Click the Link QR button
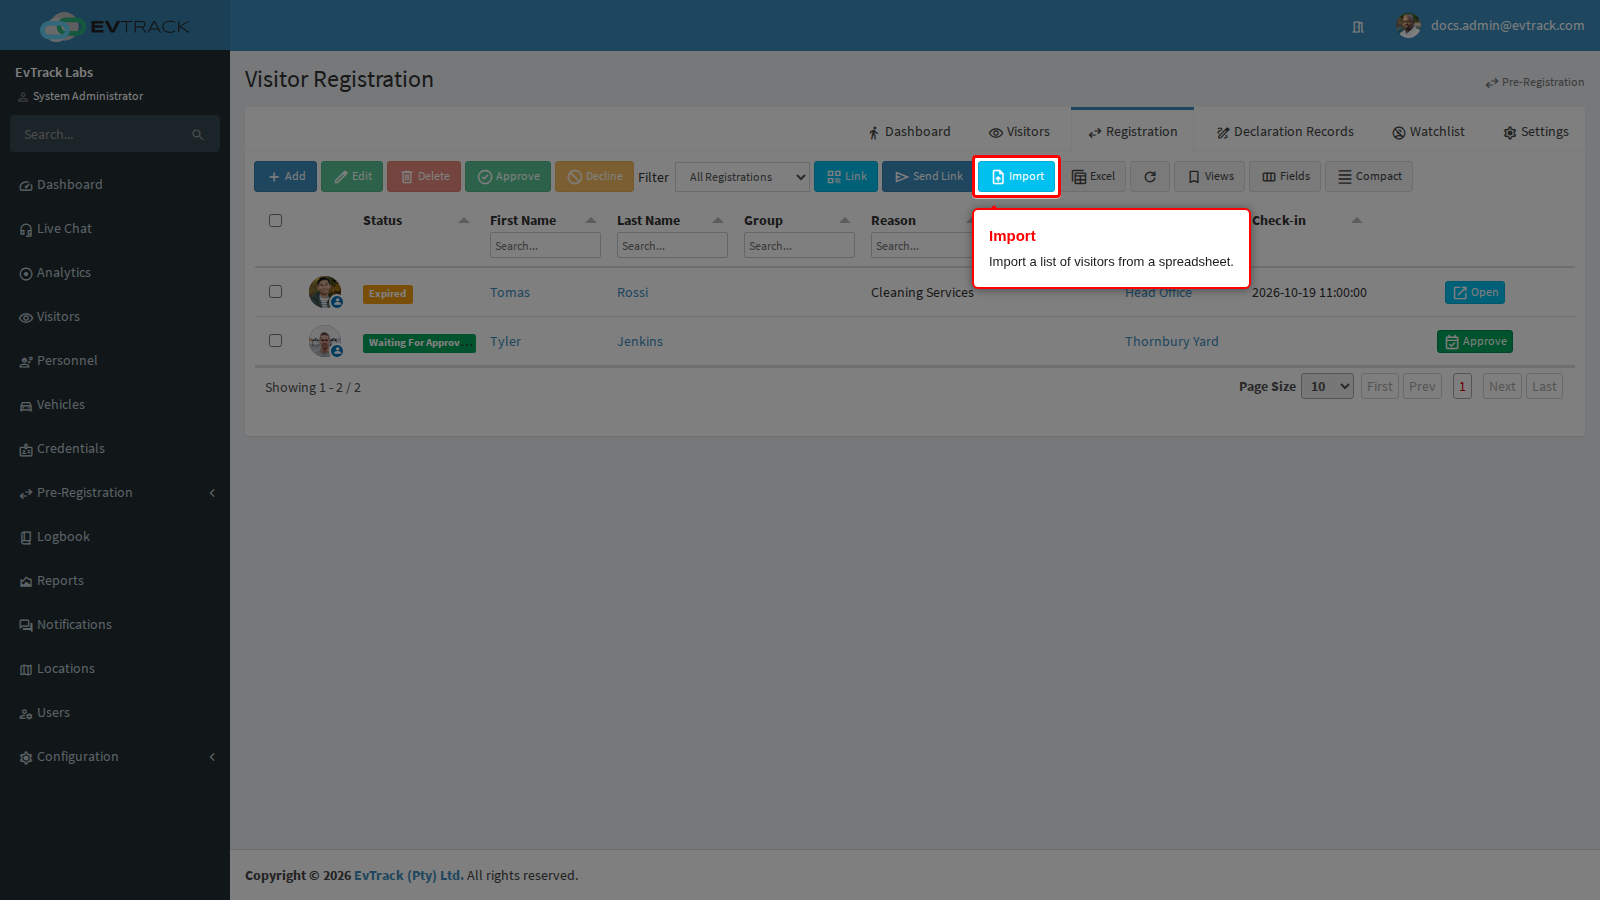The width and height of the screenshot is (1600, 900). (846, 177)
